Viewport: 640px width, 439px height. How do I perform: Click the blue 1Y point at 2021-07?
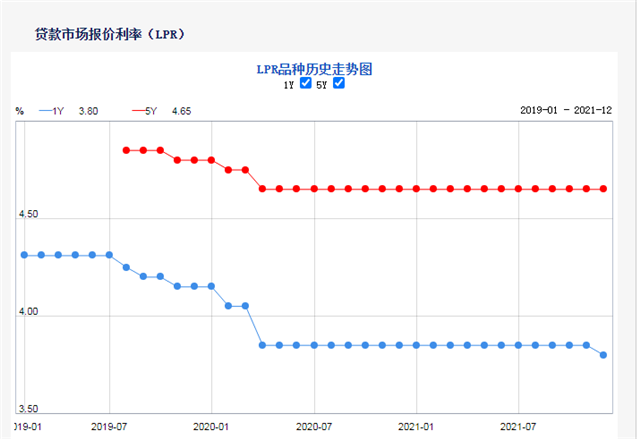pyautogui.click(x=518, y=345)
